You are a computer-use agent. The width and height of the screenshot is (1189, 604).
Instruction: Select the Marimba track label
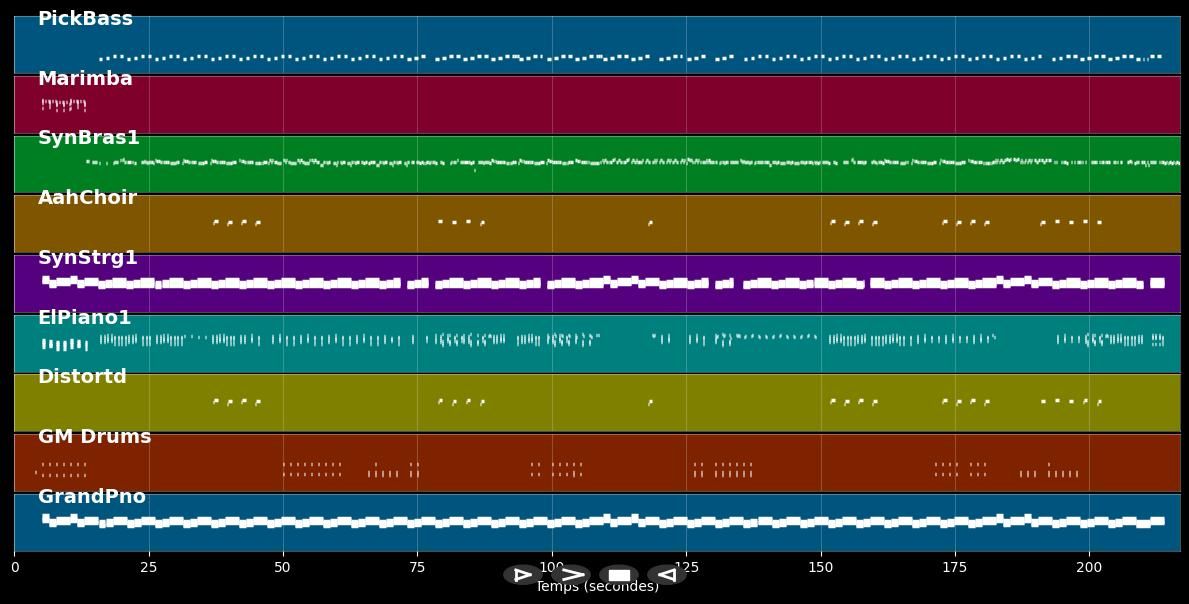coord(85,79)
